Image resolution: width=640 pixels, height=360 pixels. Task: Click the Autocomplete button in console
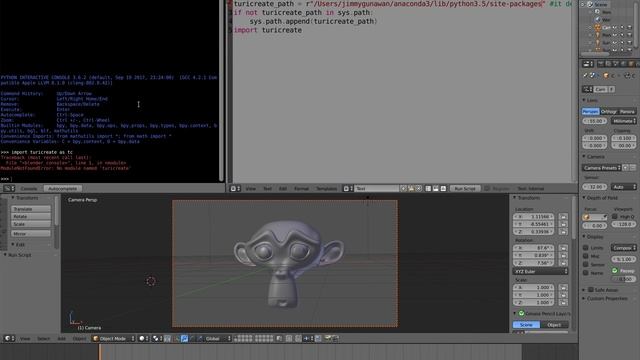(62, 189)
